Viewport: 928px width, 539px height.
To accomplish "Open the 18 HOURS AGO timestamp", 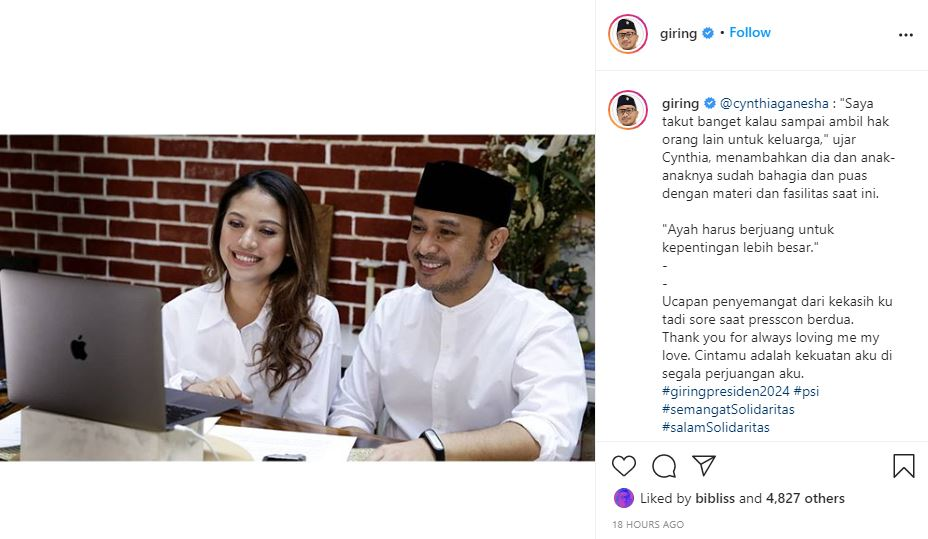I will (x=648, y=524).
